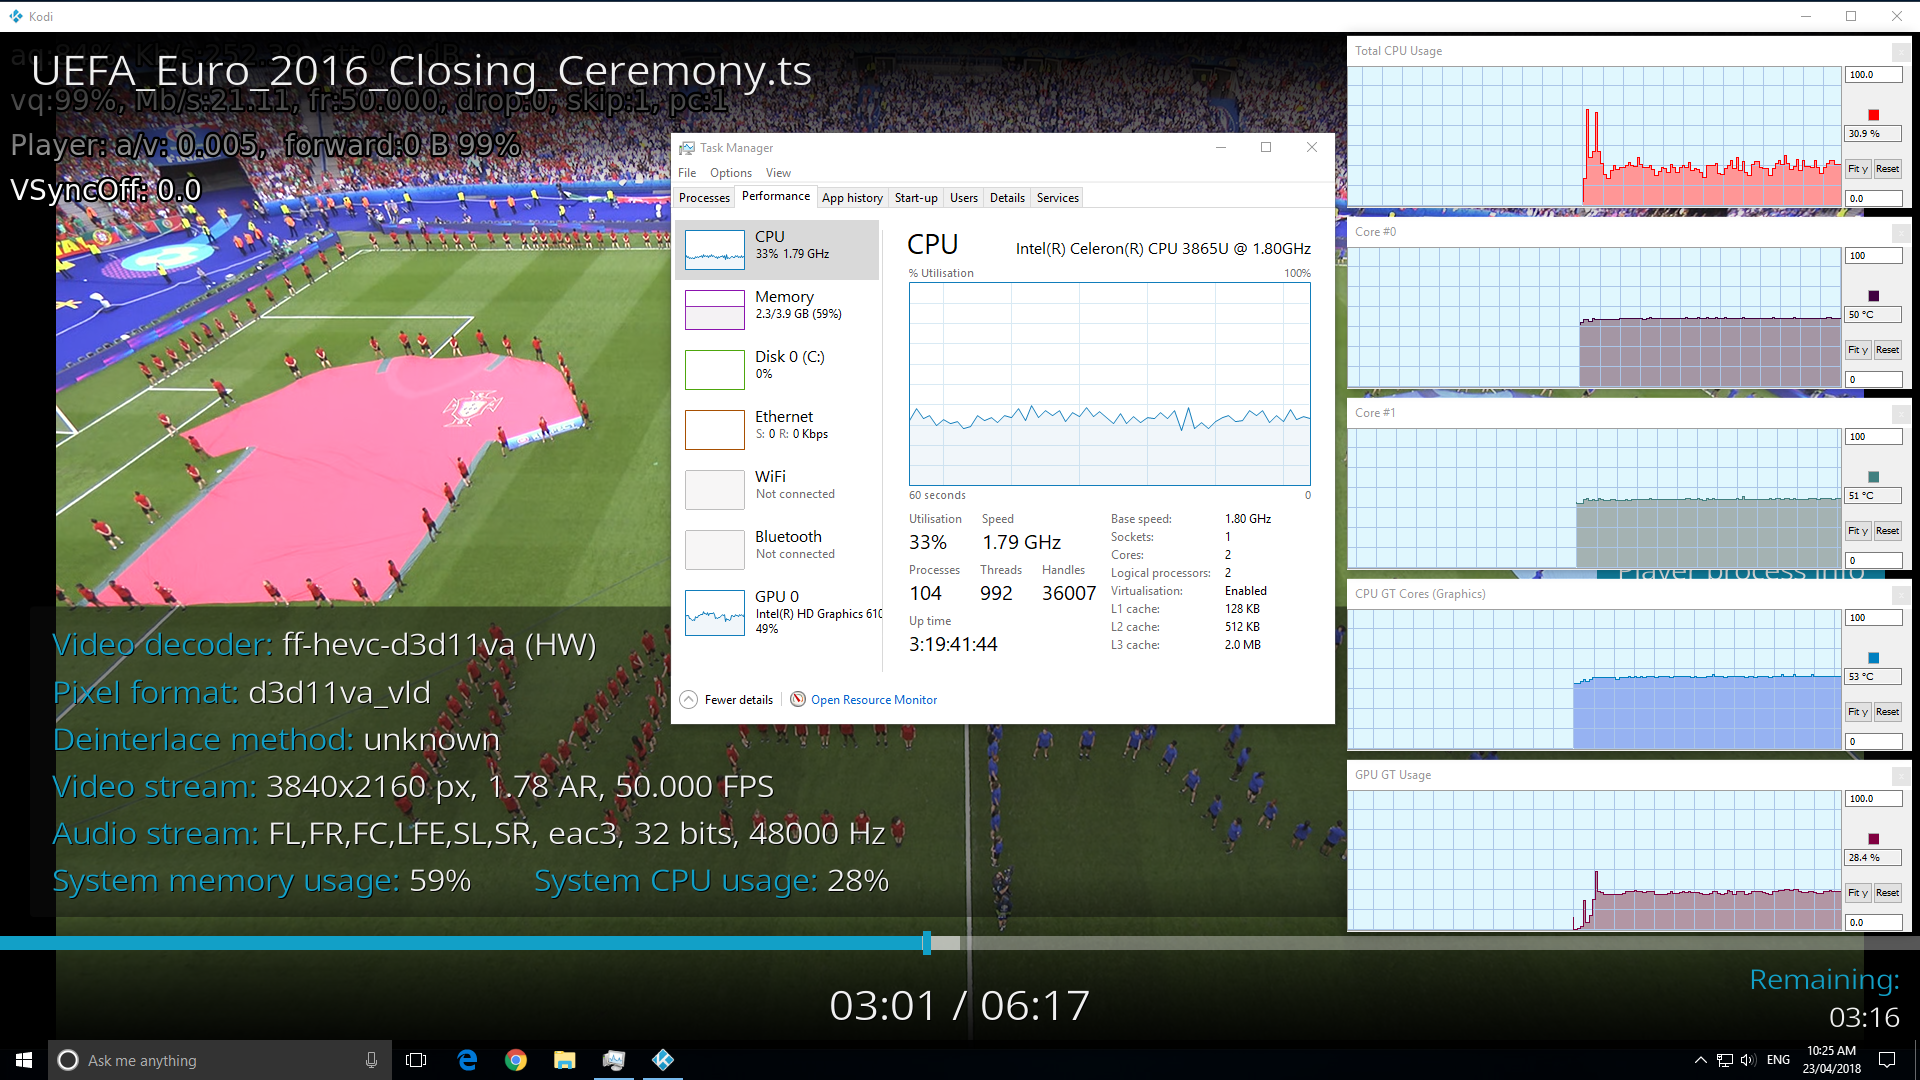Launch Microsoft Edge from taskbar
Screen dimensions: 1920x1080
467,1060
